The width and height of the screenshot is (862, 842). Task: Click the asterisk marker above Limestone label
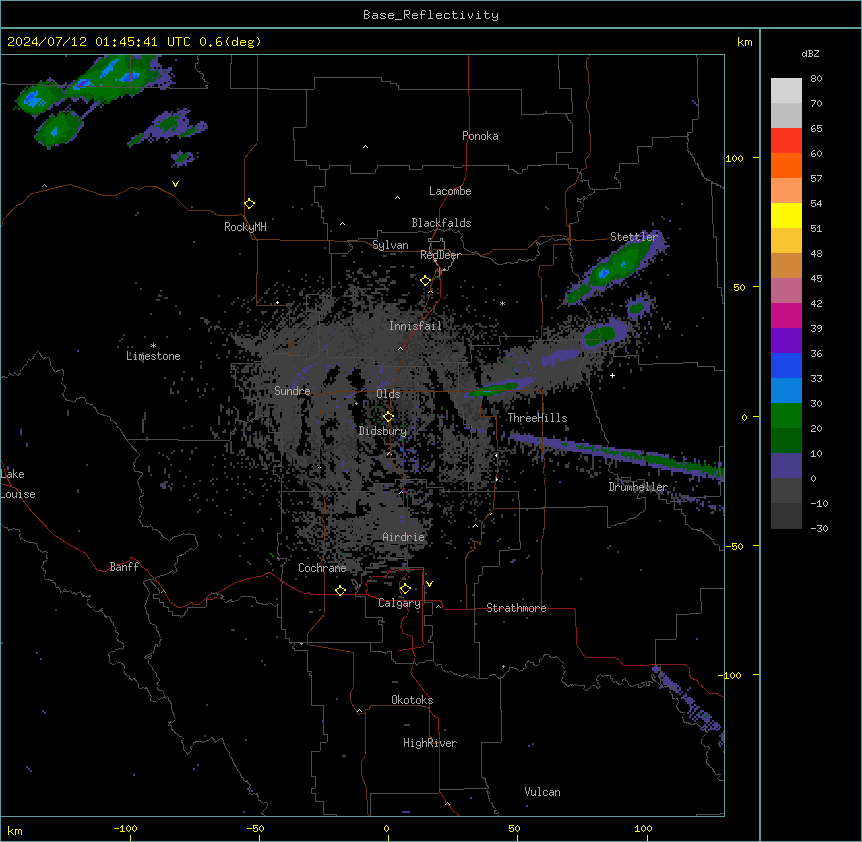coord(153,346)
